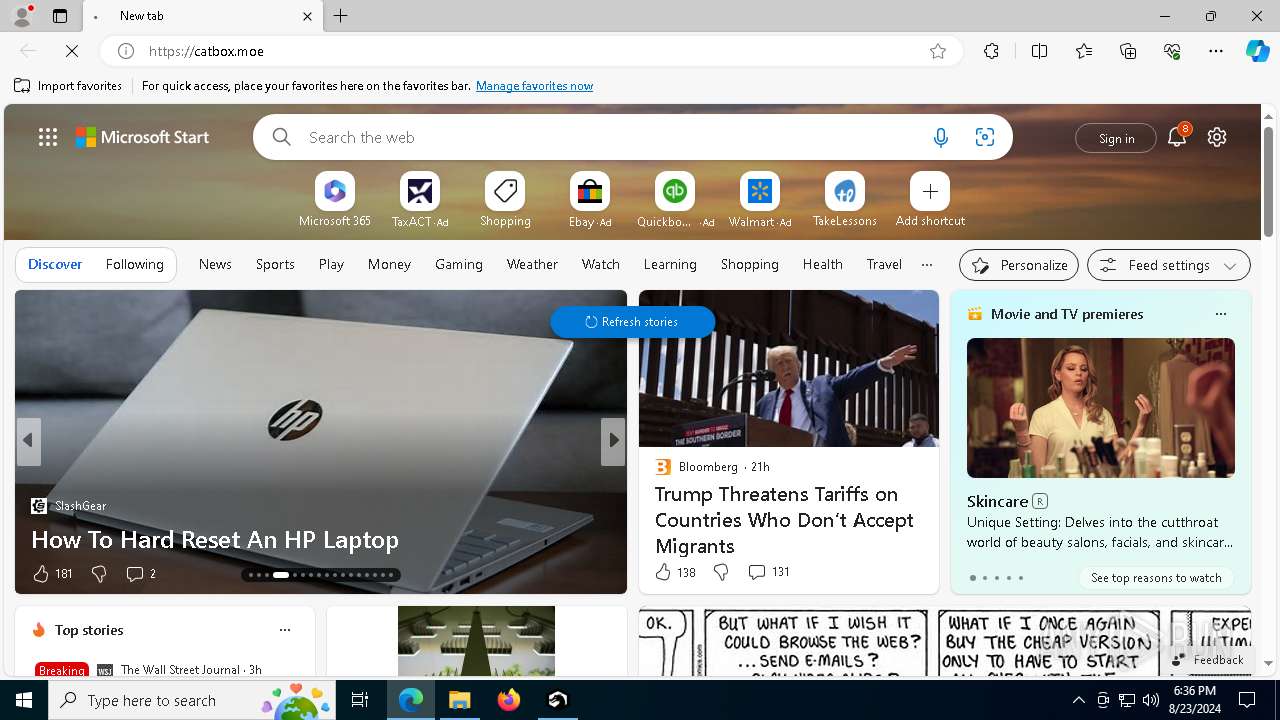1280x720 pixels.
Task: Open the News category
Action: (x=215, y=264)
